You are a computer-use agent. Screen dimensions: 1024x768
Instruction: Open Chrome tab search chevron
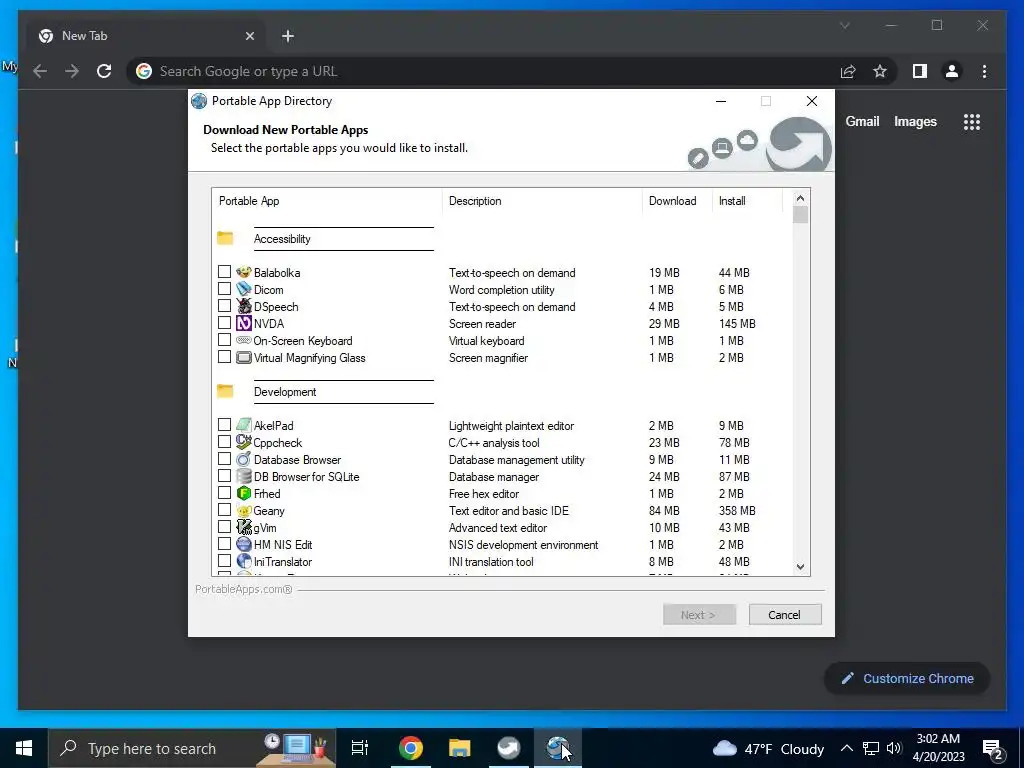pyautogui.click(x=844, y=25)
